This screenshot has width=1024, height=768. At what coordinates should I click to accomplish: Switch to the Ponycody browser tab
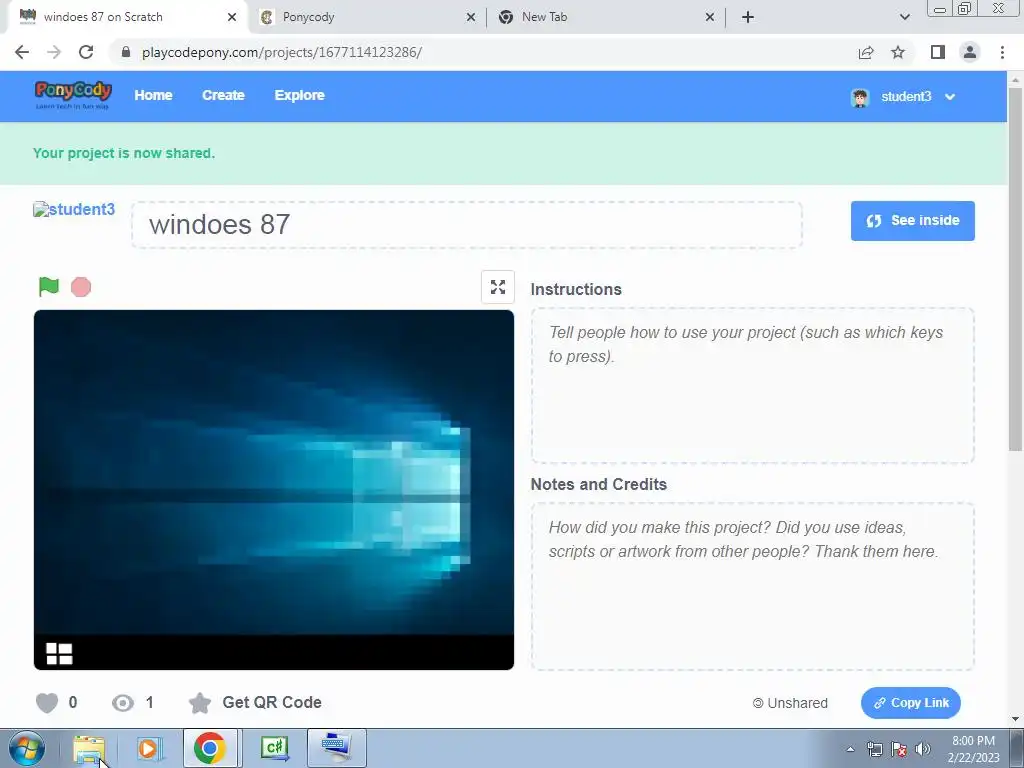pyautogui.click(x=369, y=17)
